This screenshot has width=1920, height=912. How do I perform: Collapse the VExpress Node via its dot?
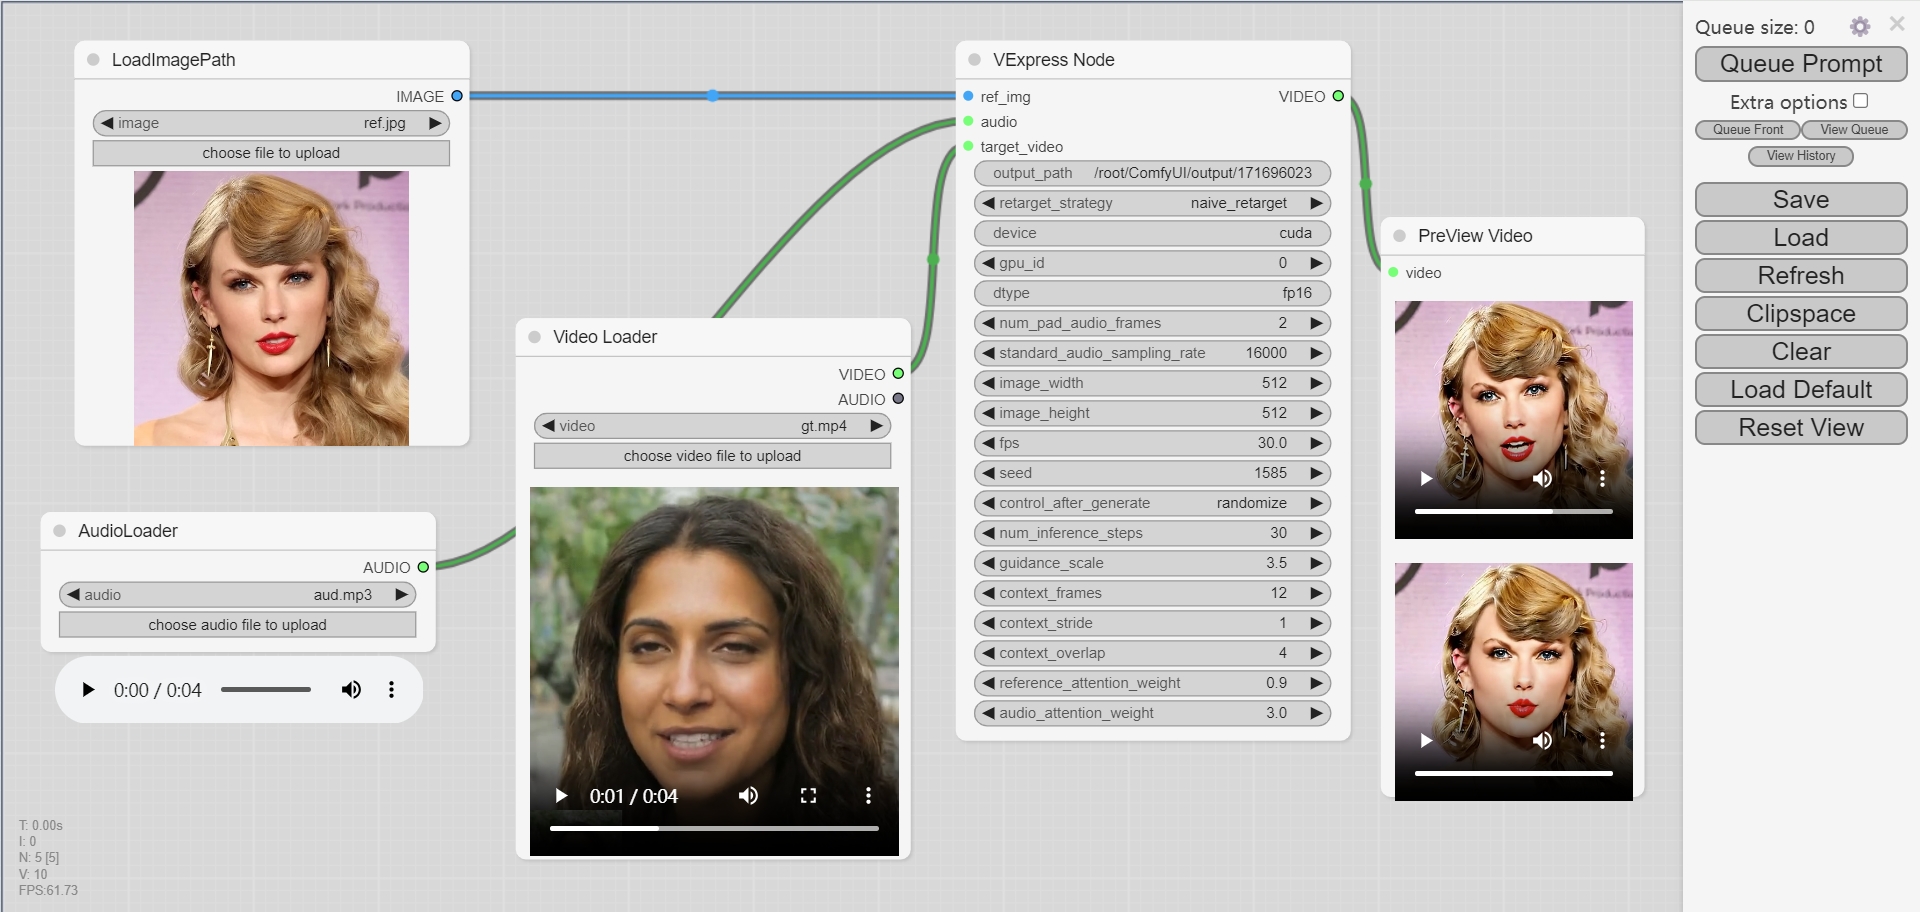[974, 60]
